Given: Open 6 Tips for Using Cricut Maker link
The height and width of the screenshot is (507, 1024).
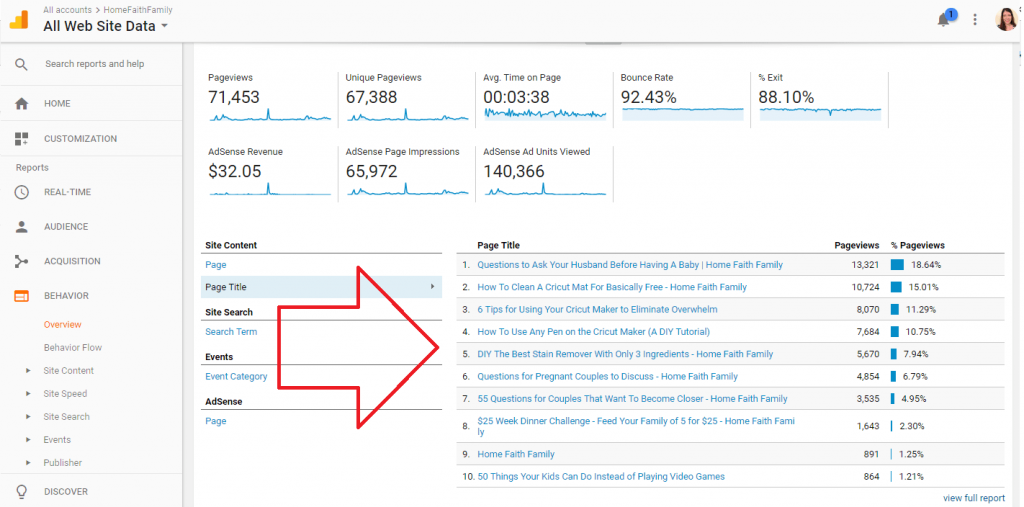Looking at the screenshot, I should (598, 309).
